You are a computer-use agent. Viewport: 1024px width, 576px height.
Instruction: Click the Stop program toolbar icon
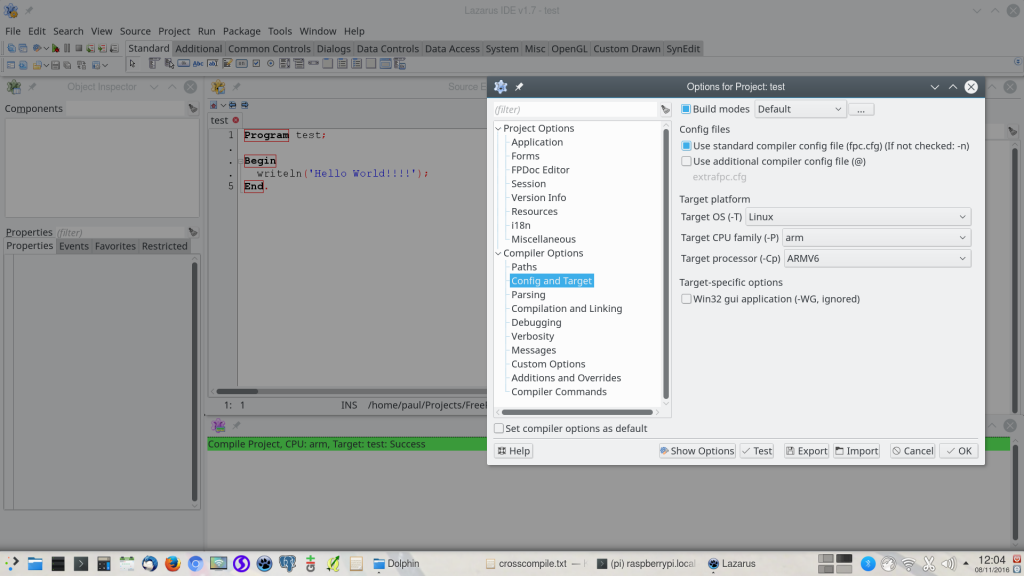coord(78,48)
